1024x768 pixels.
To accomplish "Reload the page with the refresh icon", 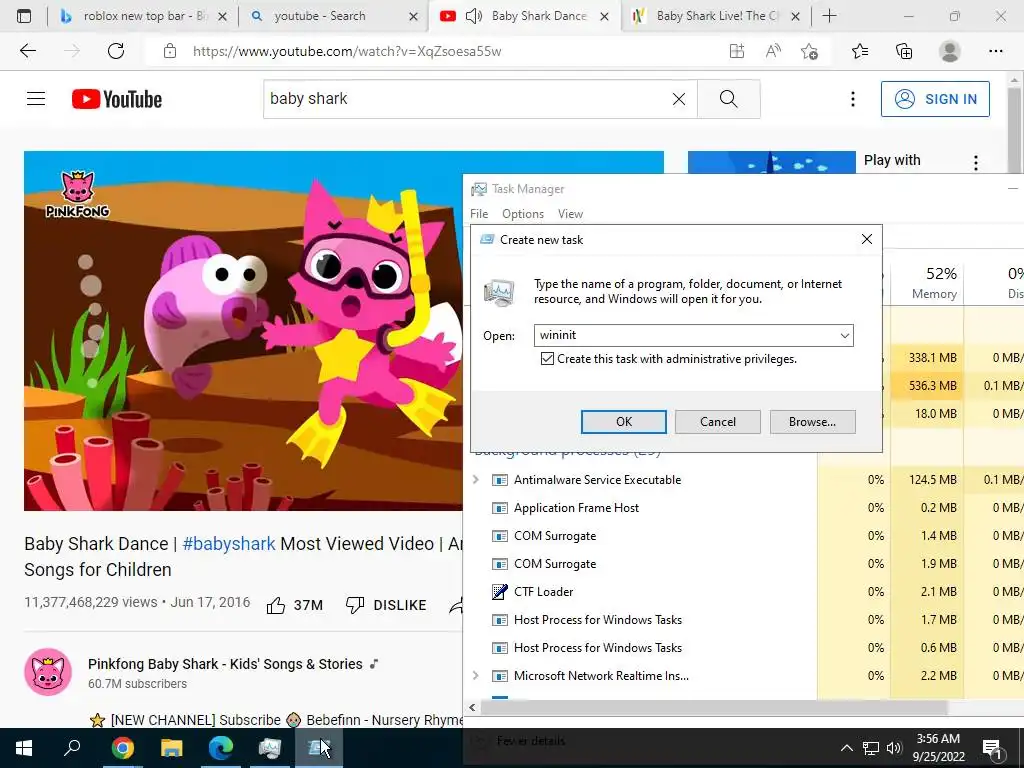I will (116, 51).
